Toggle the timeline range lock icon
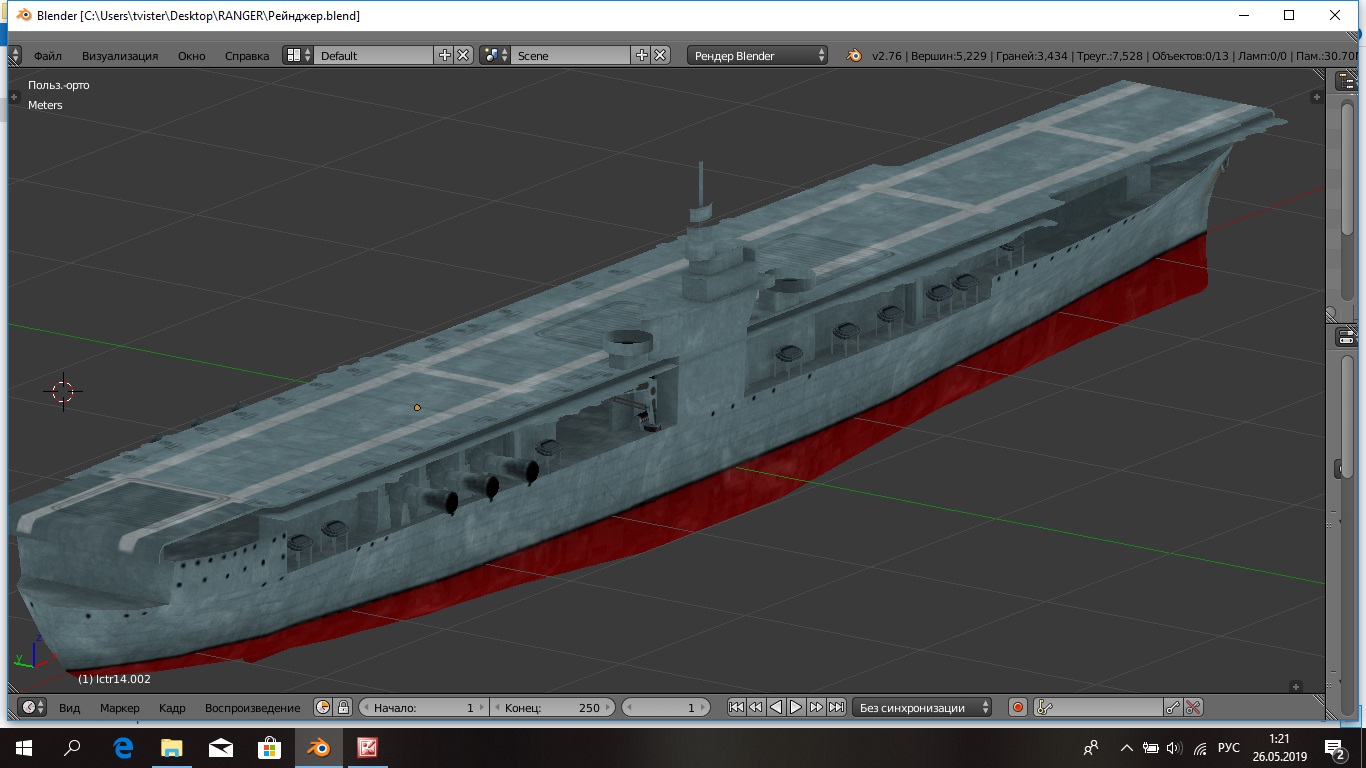This screenshot has width=1366, height=768. [x=343, y=708]
